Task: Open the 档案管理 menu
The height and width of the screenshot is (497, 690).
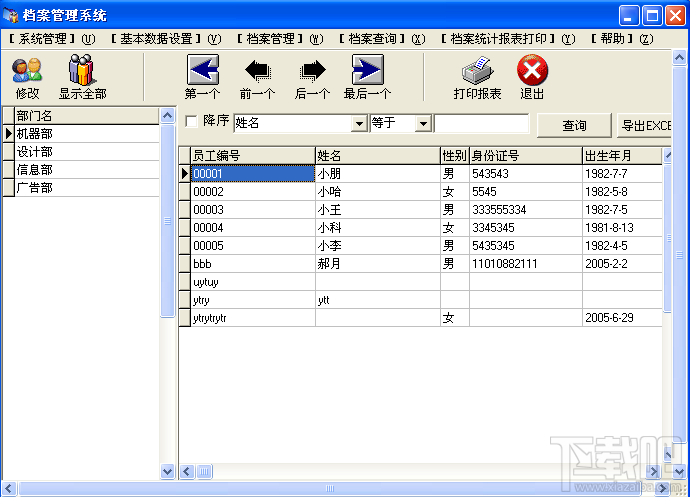Action: 280,39
